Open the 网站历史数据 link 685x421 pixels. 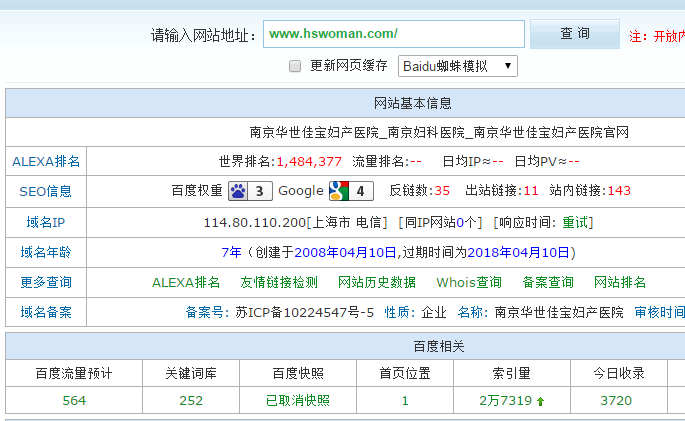tap(377, 282)
